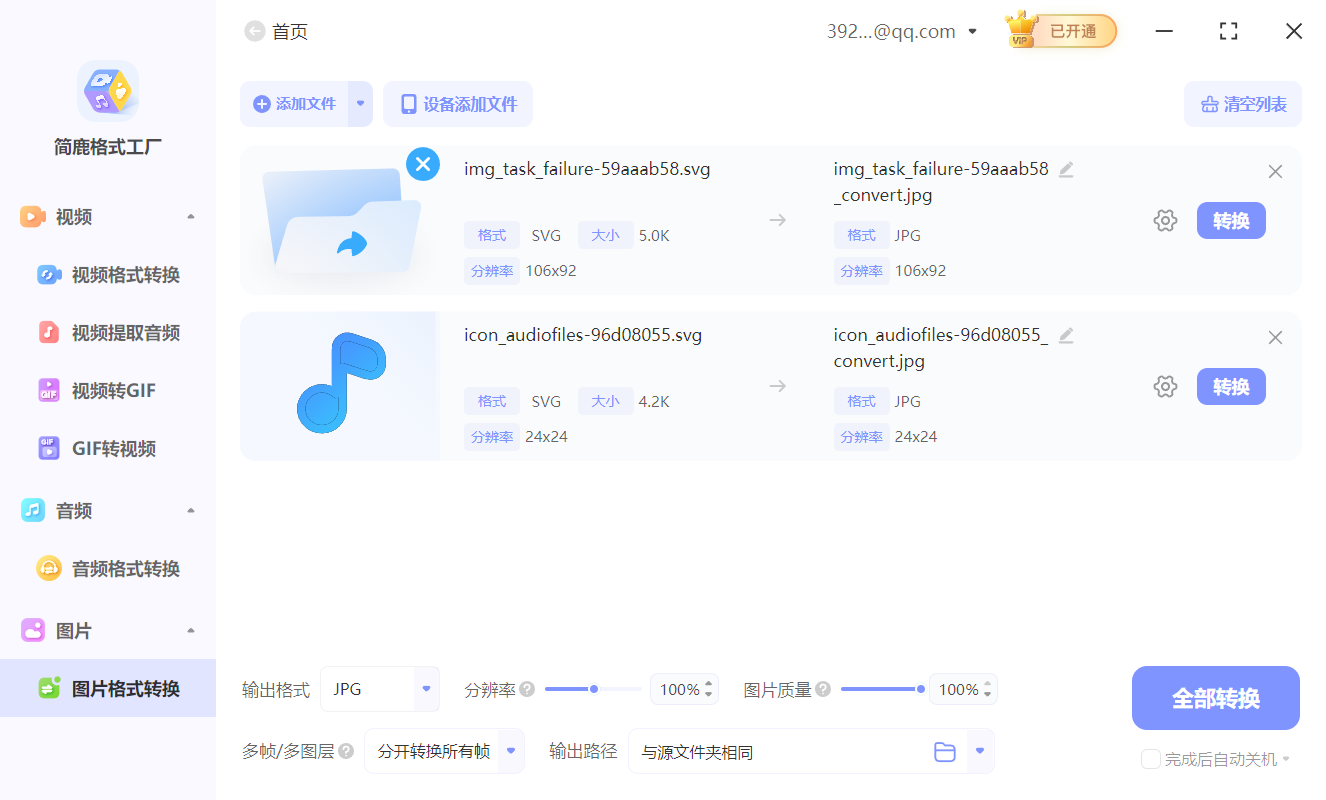Edit output name of img_task_failure file
The width and height of the screenshot is (1326, 800).
coord(1066,170)
